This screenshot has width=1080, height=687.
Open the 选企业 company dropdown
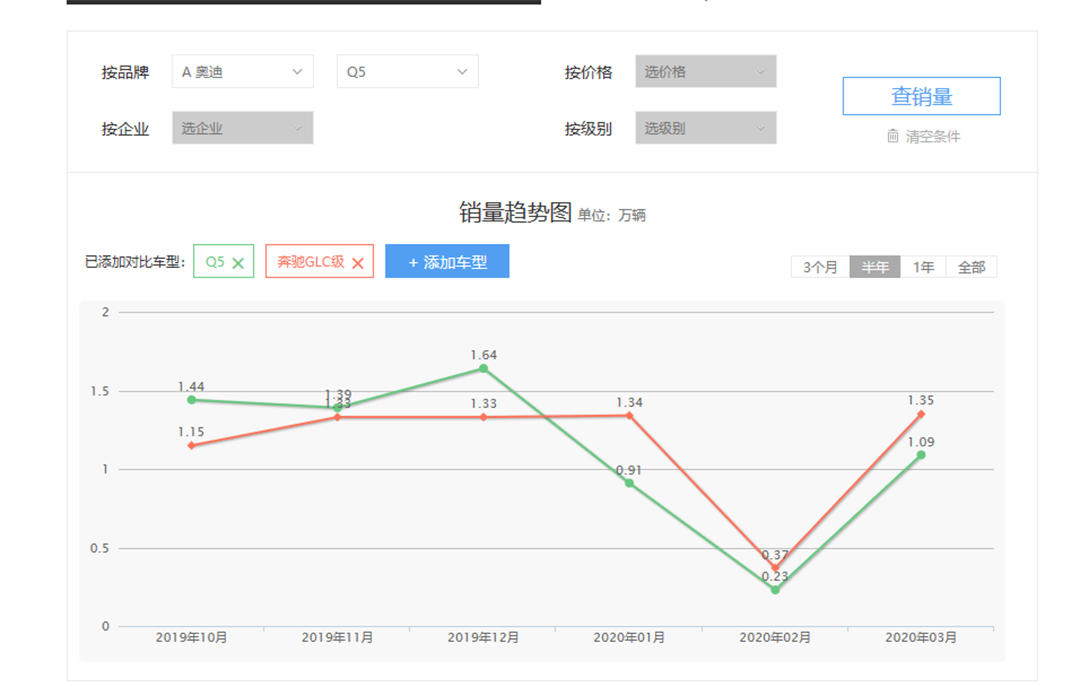click(x=242, y=128)
